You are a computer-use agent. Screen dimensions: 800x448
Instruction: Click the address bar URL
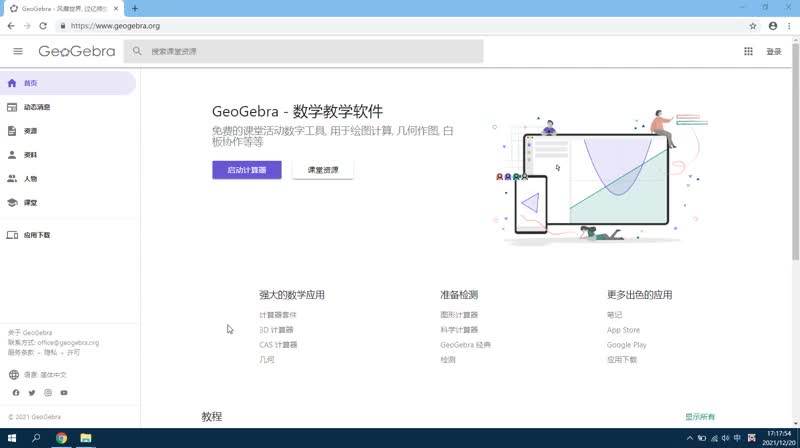115,26
